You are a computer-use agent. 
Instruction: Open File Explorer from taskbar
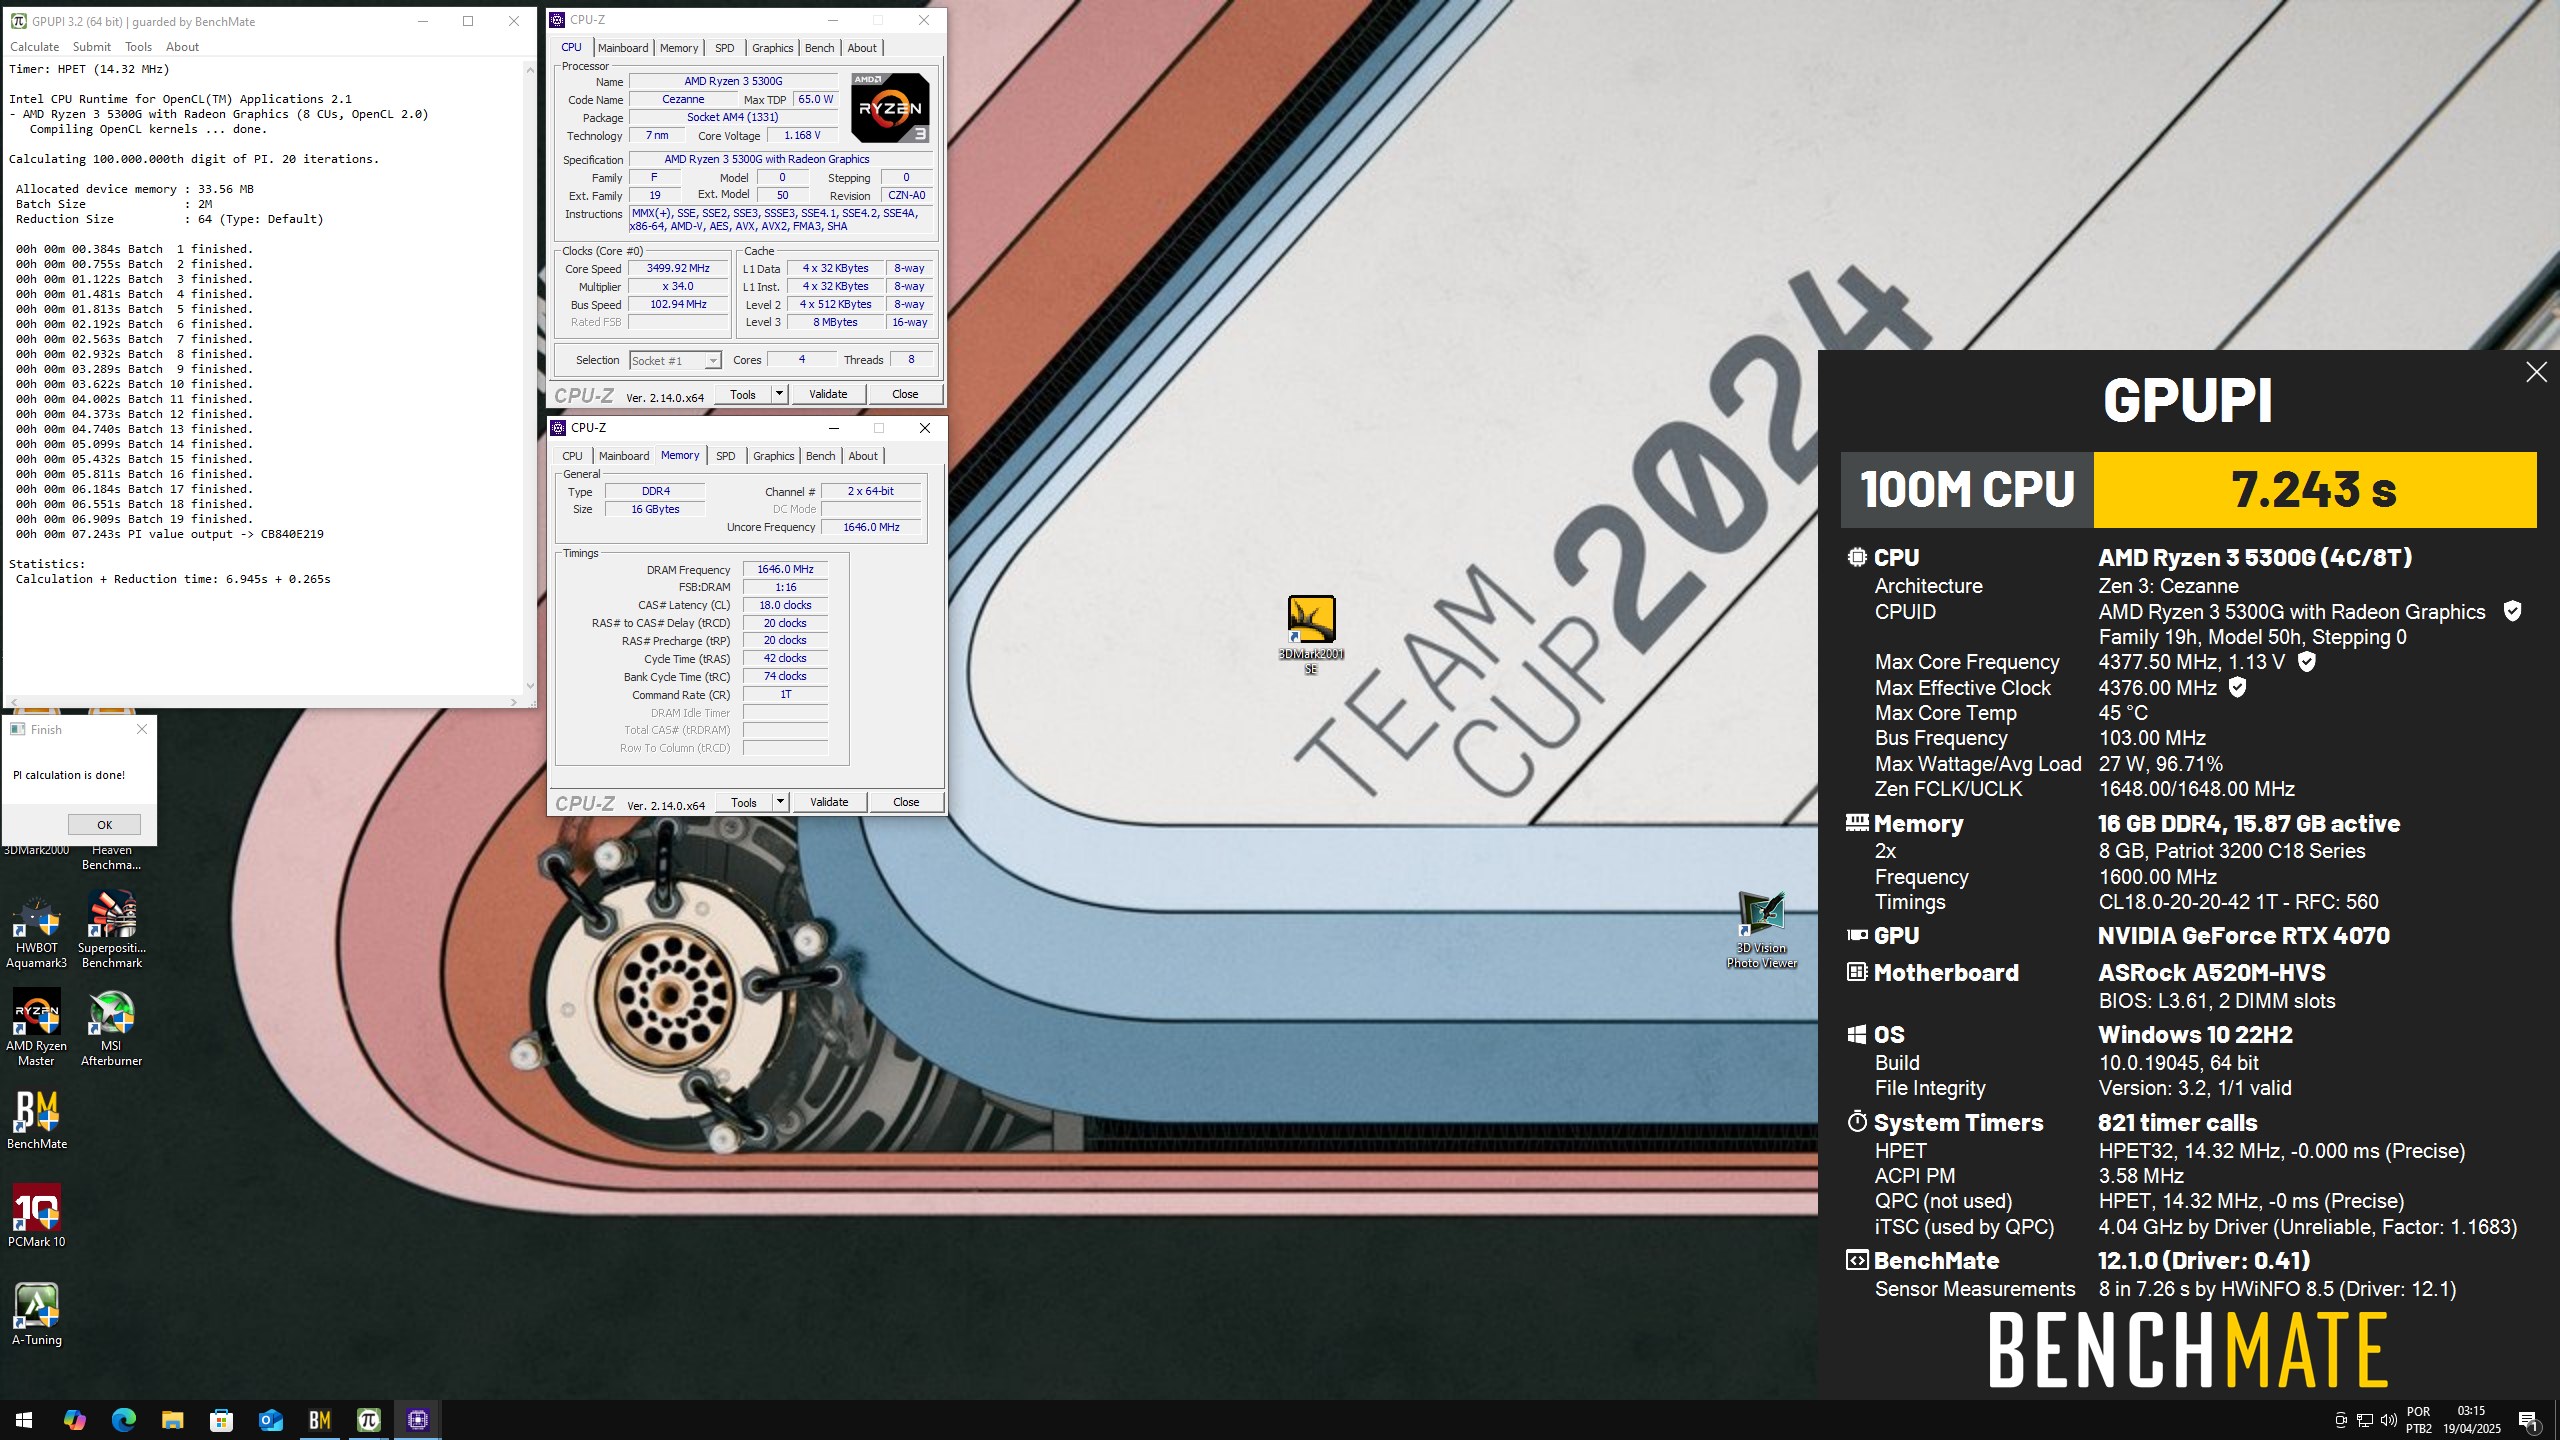pos(172,1419)
